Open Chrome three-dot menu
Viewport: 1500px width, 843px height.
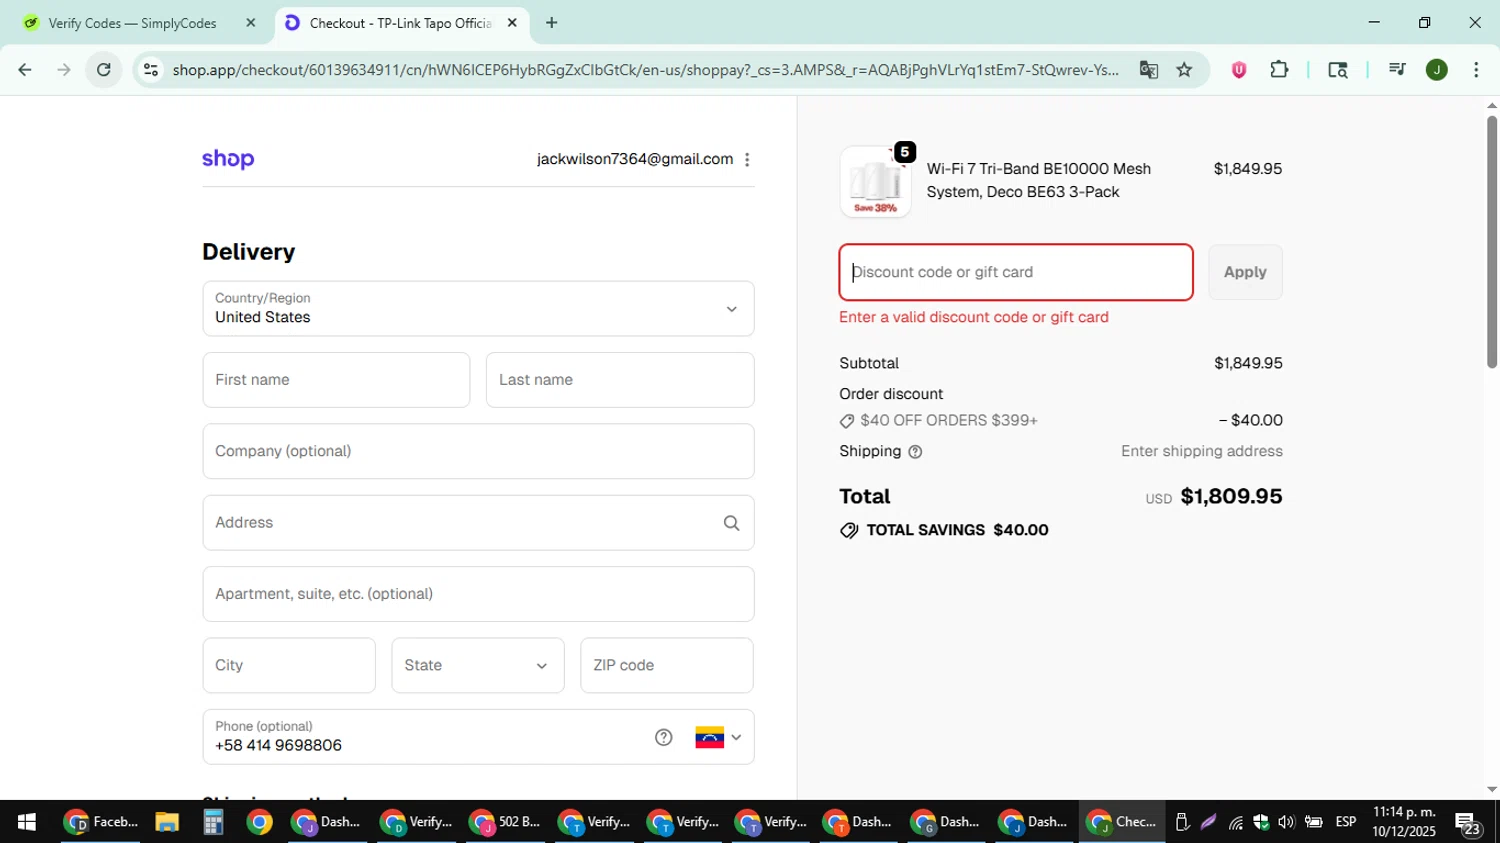click(x=1476, y=70)
